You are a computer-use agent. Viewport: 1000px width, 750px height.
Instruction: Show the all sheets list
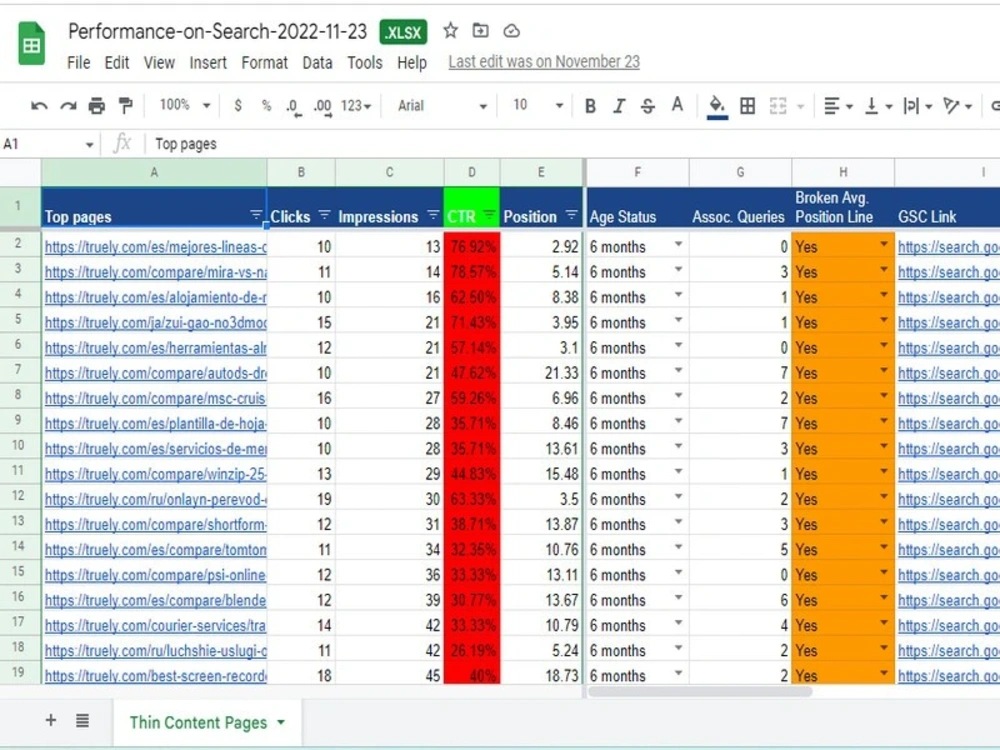tap(82, 721)
